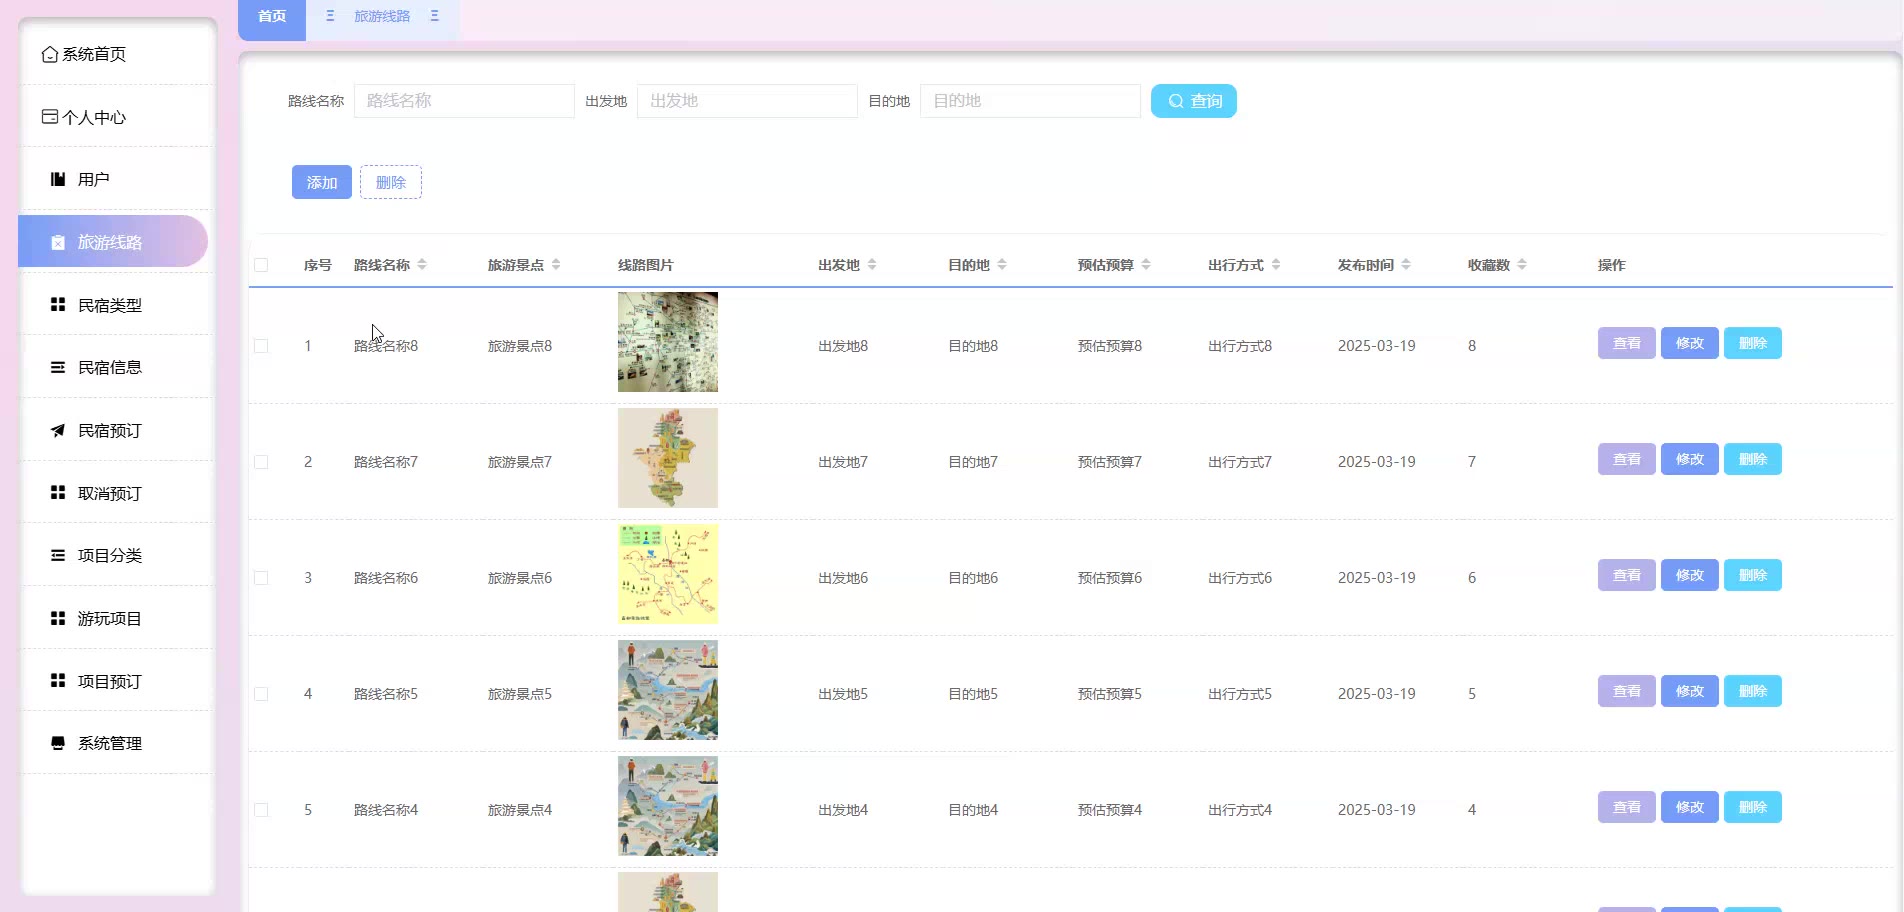The width and height of the screenshot is (1904, 912).
Task: Click the list icon beside 民宿信息
Action: (x=58, y=368)
